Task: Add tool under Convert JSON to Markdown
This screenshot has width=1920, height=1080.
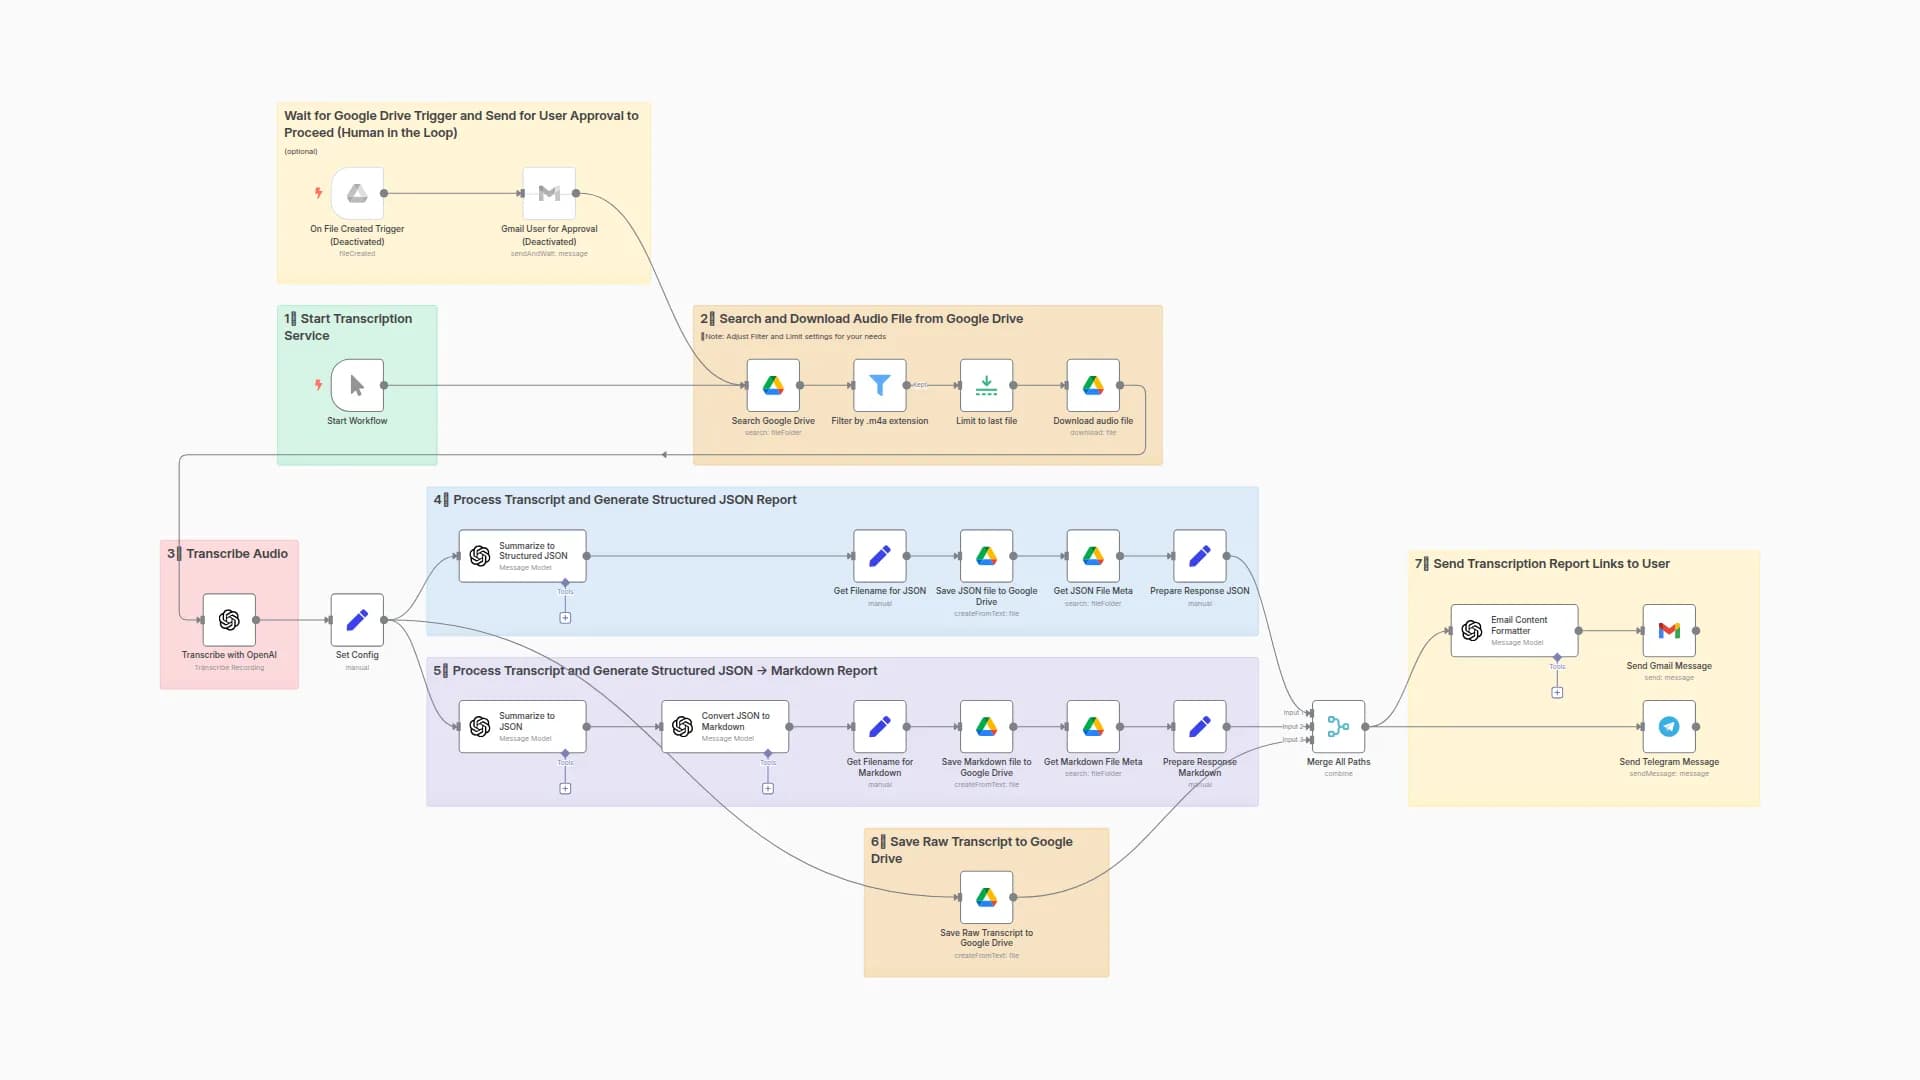Action: 768,789
